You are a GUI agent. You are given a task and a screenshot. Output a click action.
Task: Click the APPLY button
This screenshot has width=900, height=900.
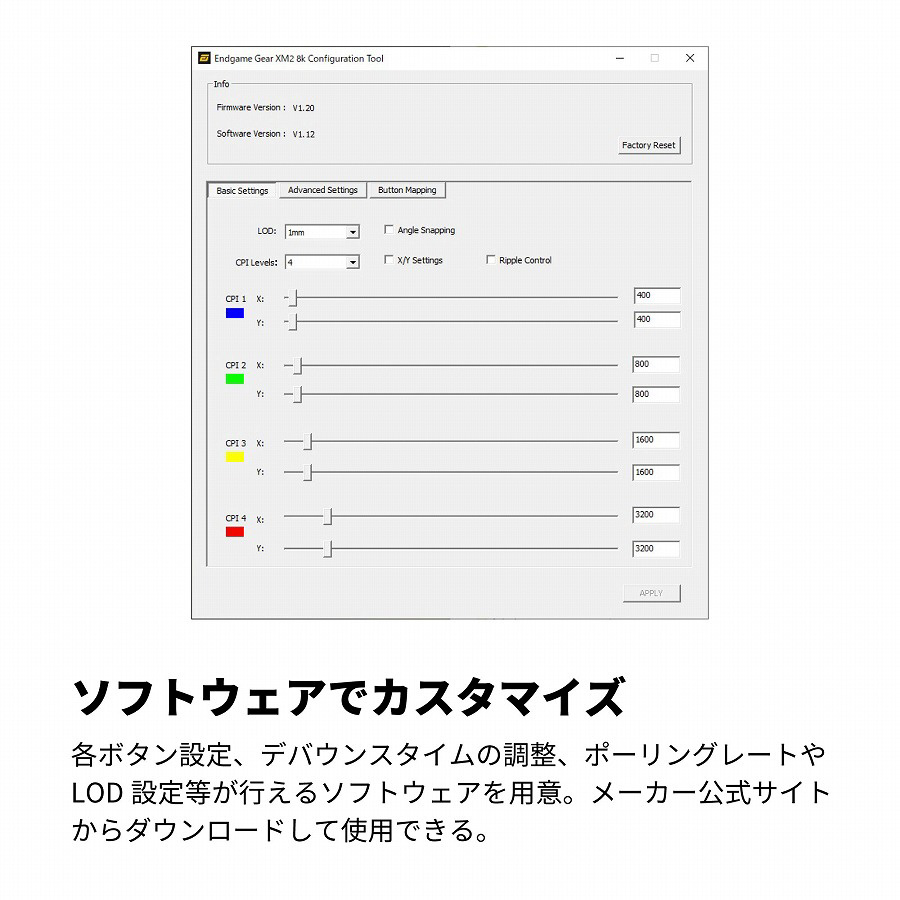click(x=651, y=593)
